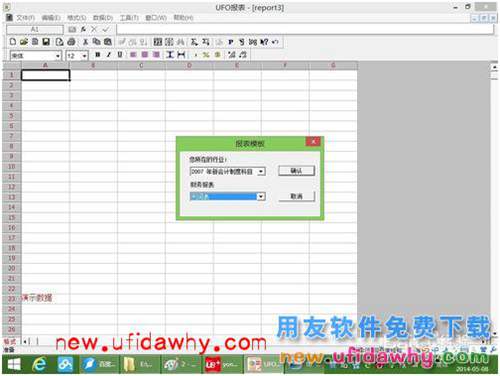Image resolution: width=500 pixels, height=376 pixels.
Task: Click the A1 cell reference box
Action: click(x=35, y=29)
